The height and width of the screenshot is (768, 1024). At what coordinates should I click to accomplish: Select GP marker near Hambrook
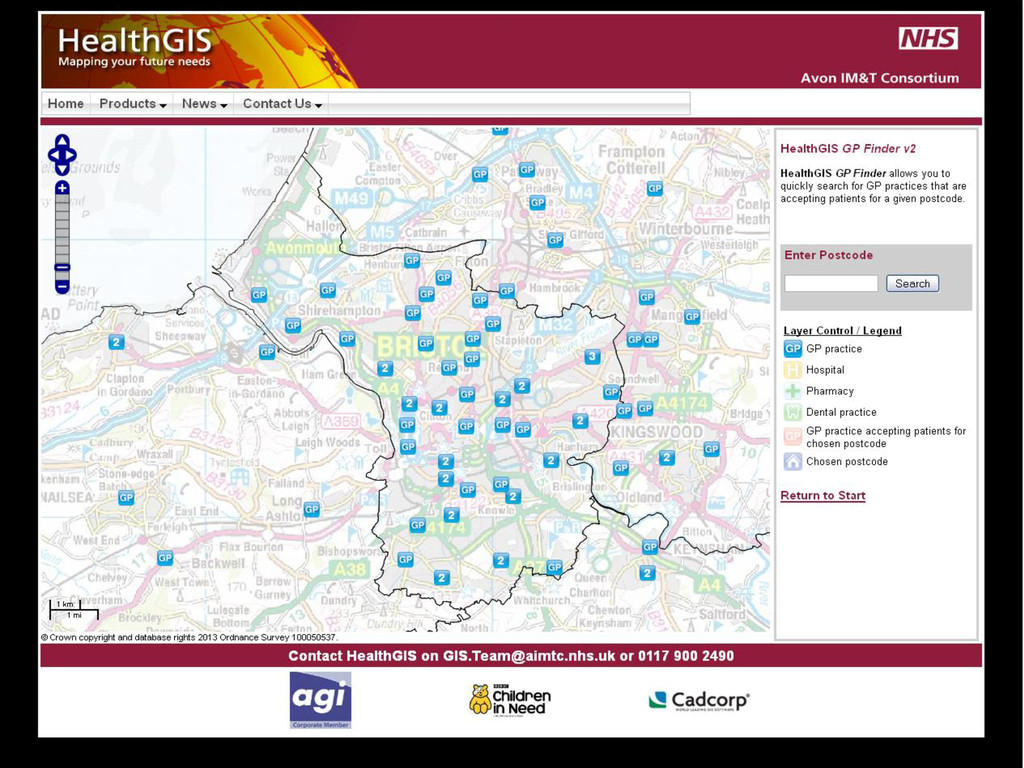507,291
